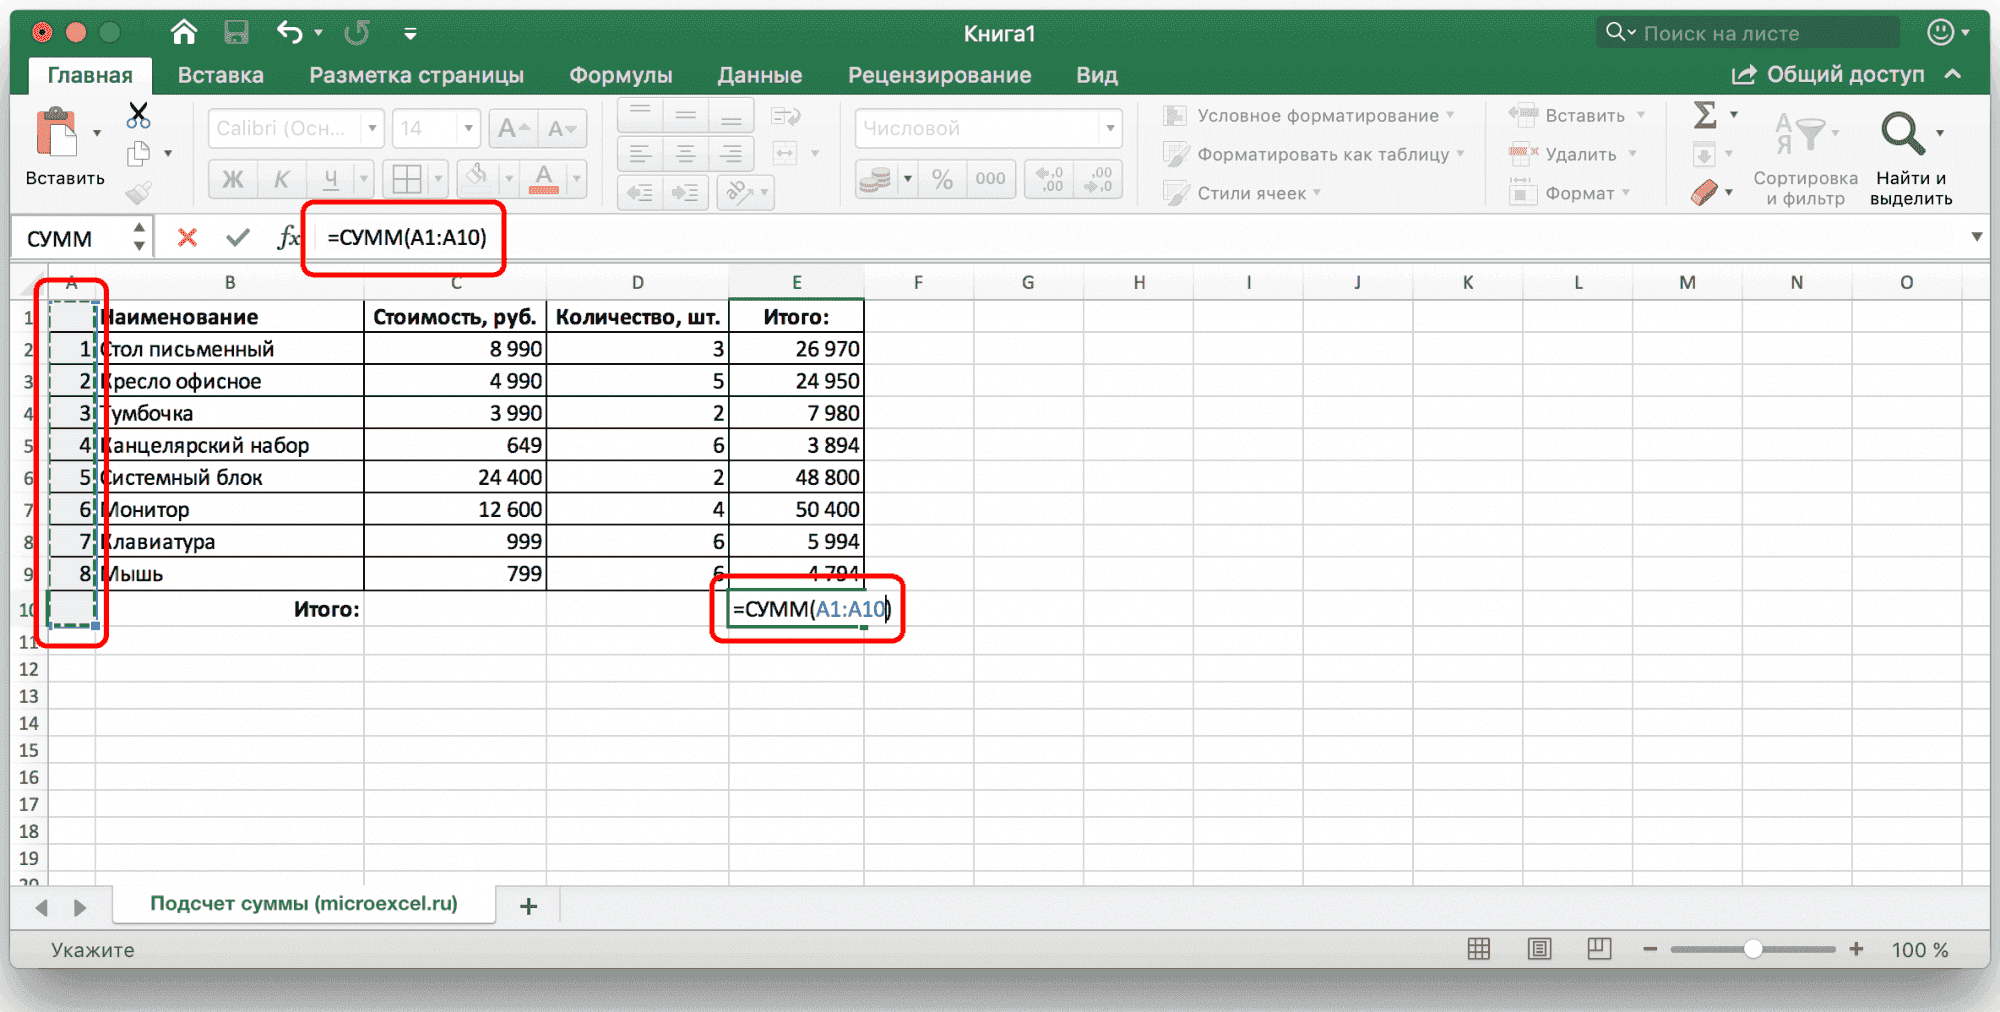The width and height of the screenshot is (2000, 1012).
Task: Toggle italic formatting К button
Action: point(281,179)
